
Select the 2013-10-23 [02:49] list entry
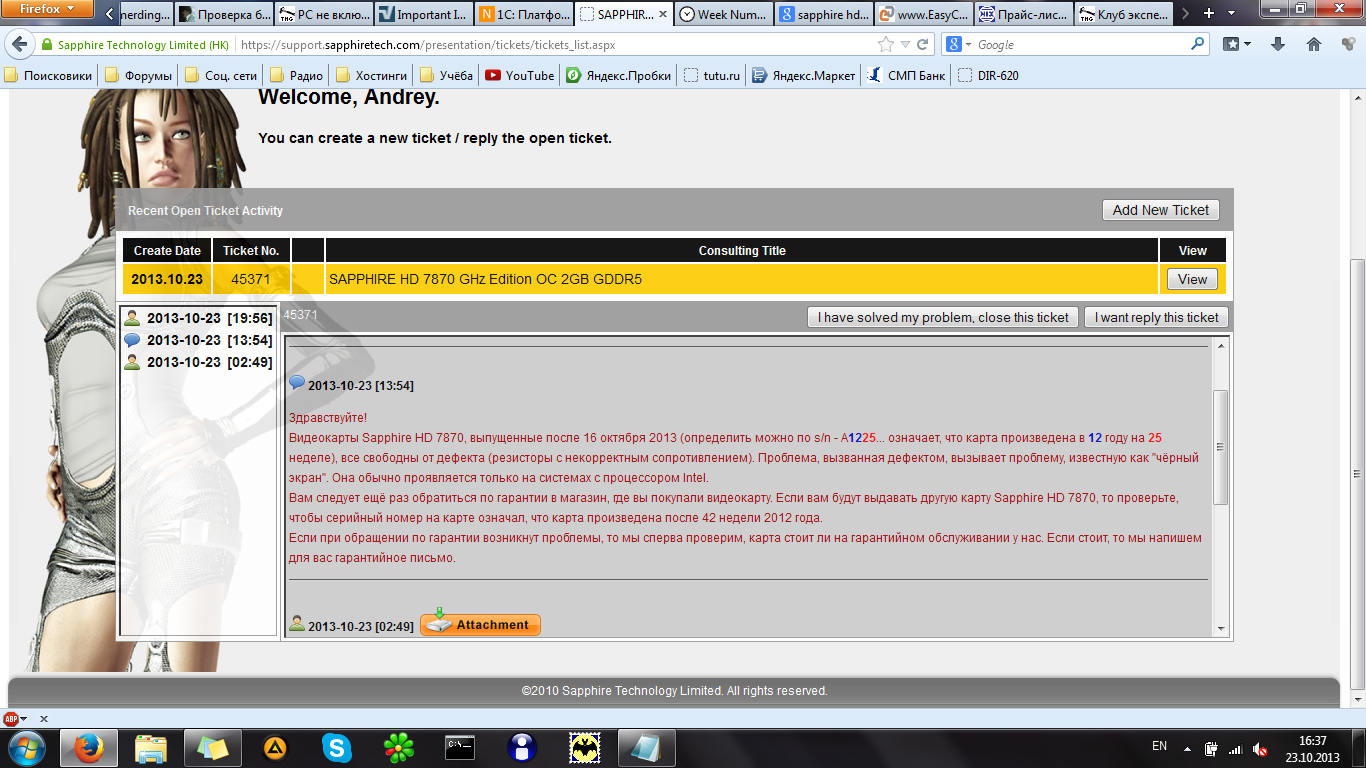[198, 362]
